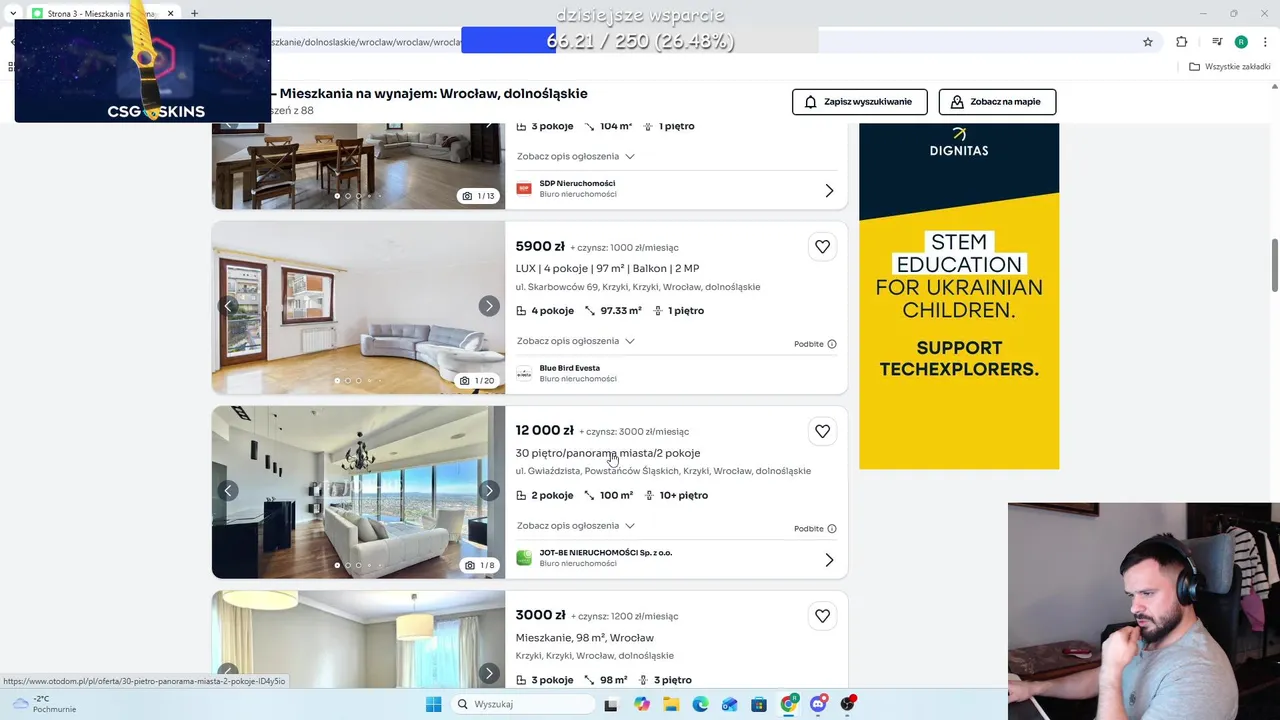Show next photo of 12 000 zł listing
Screen dimensions: 1280x720
click(488, 490)
